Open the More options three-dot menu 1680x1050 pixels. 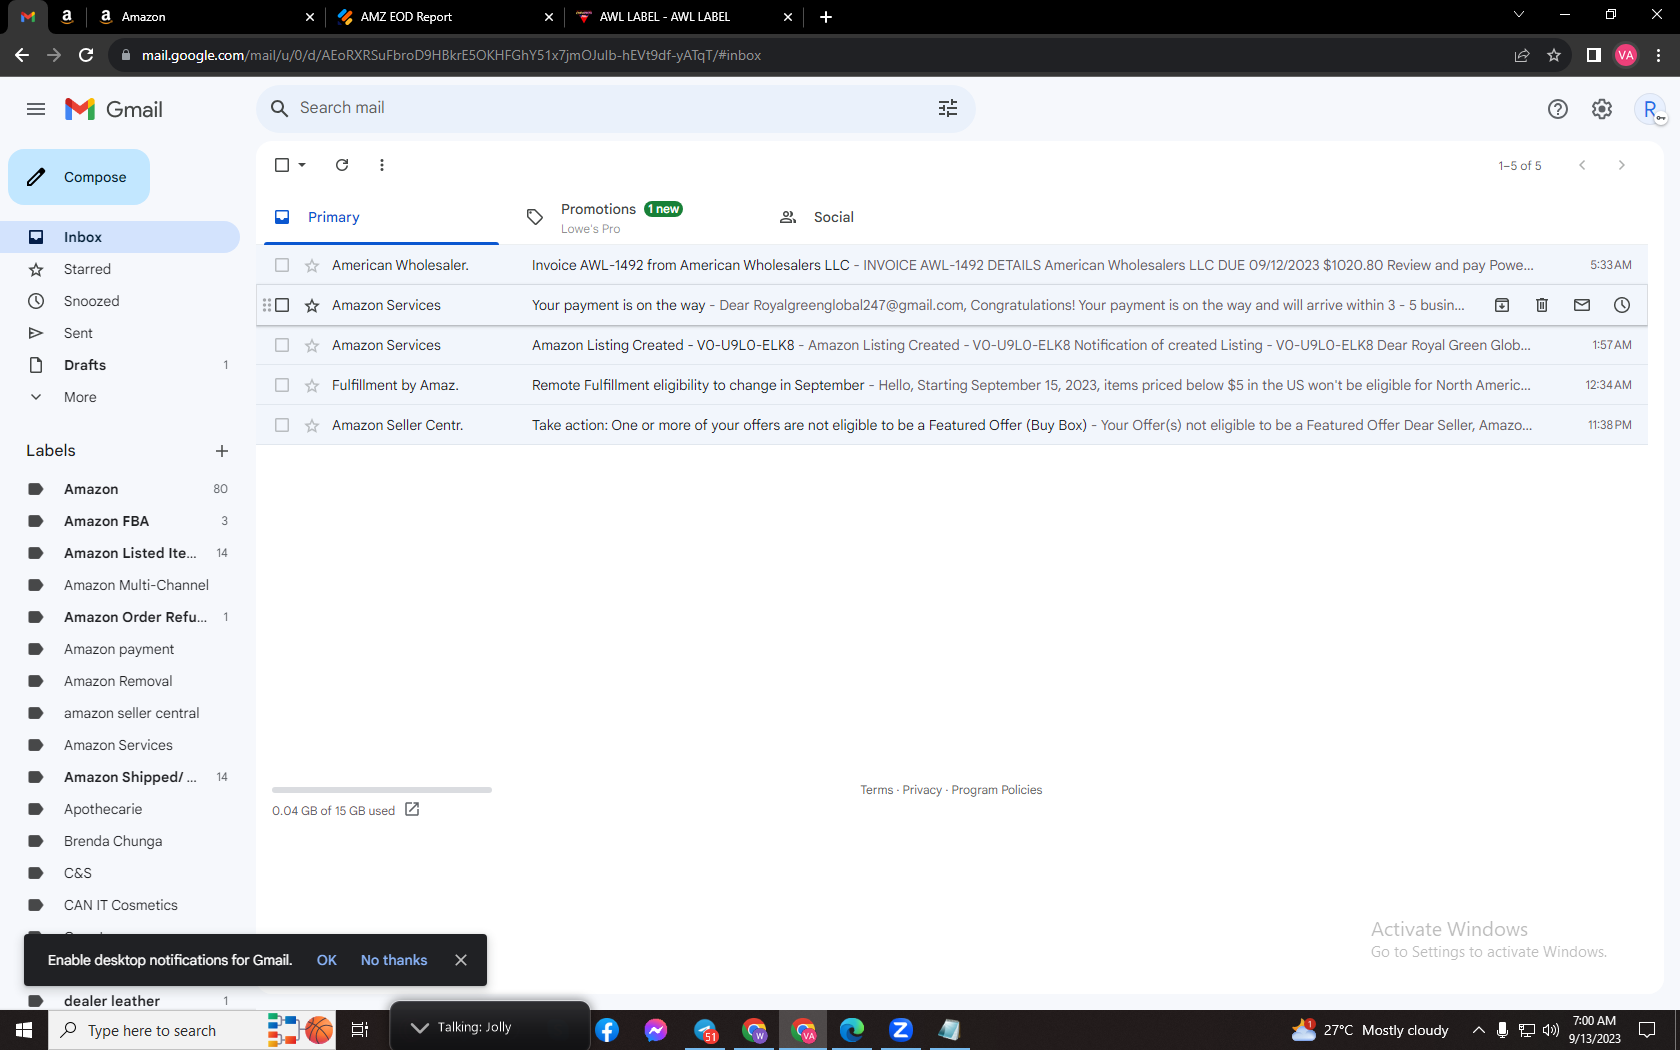pos(382,165)
